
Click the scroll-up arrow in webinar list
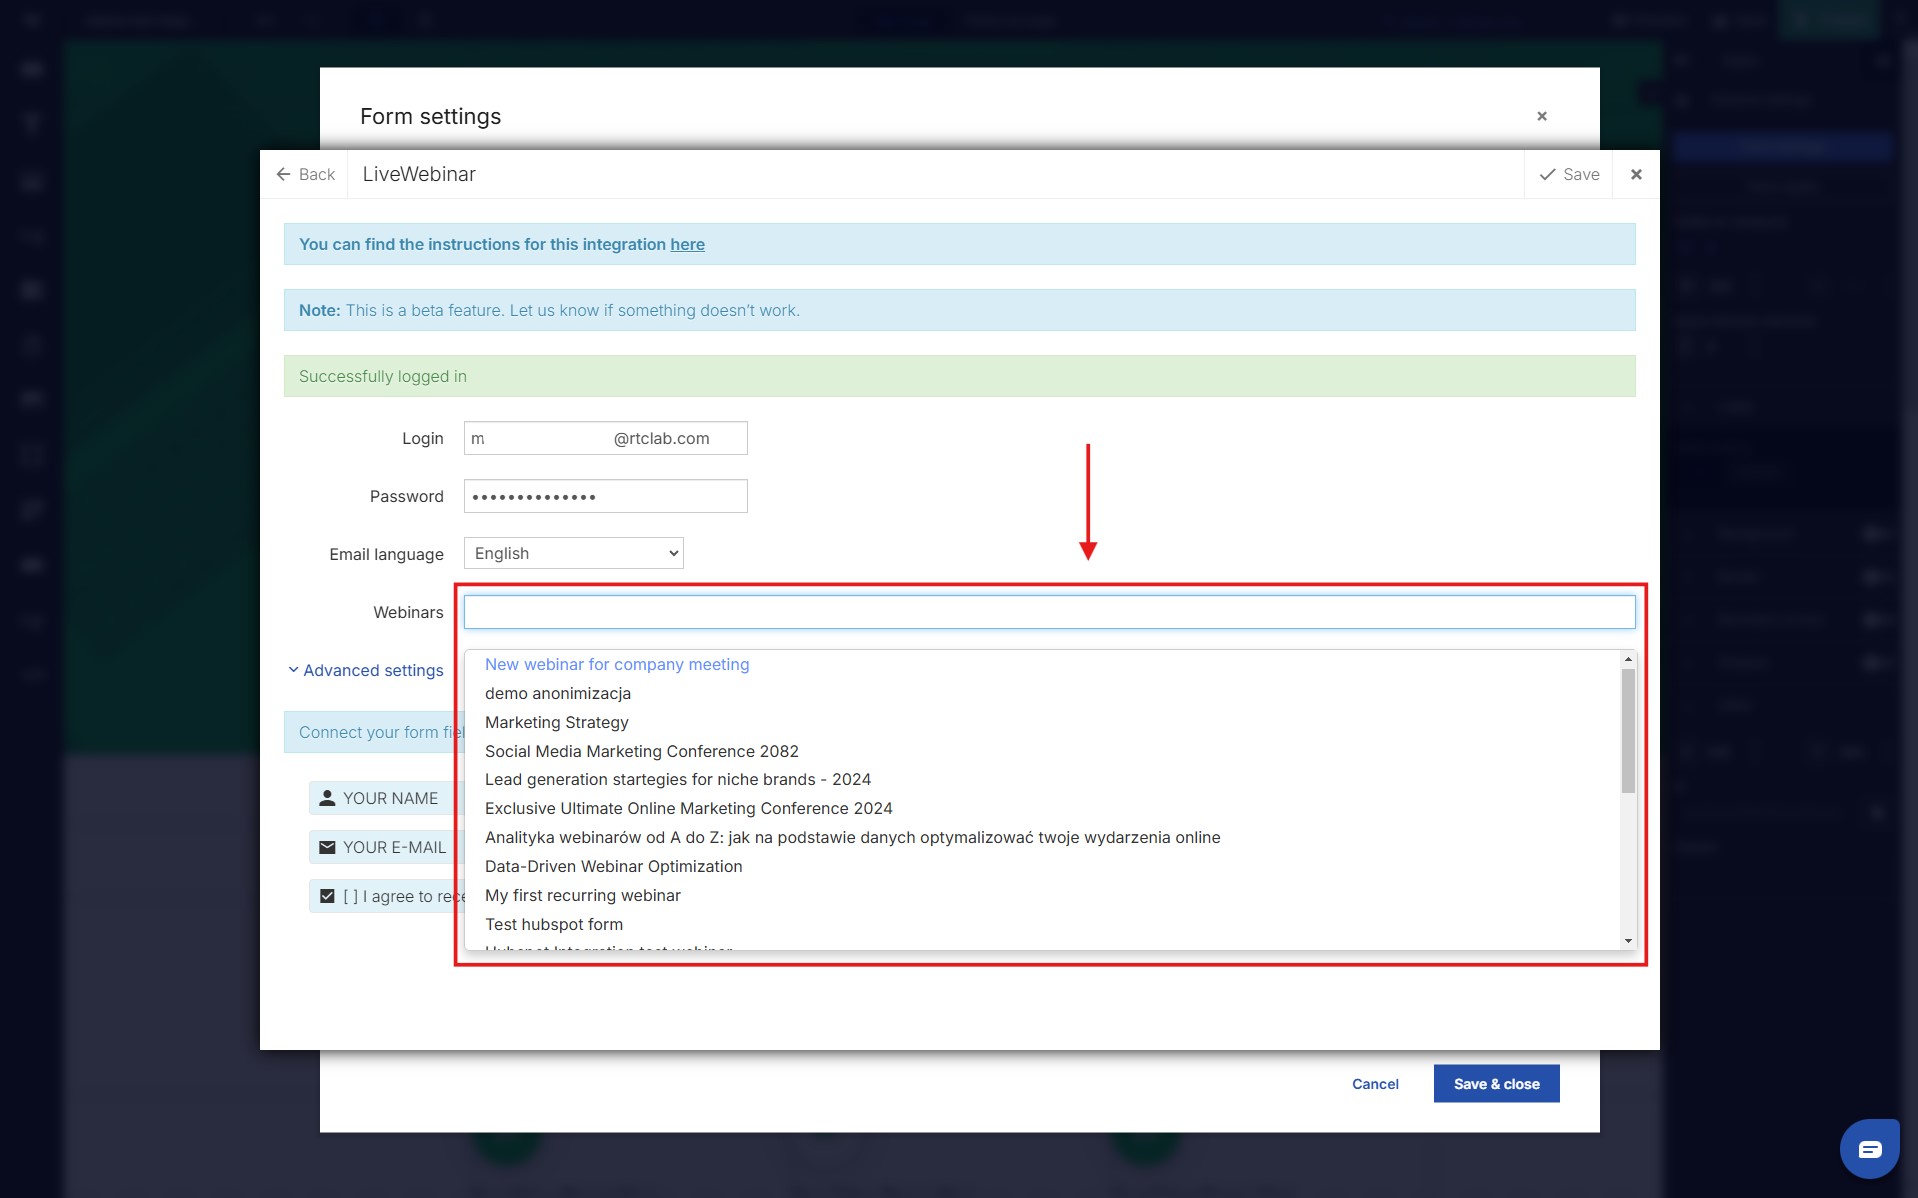point(1628,660)
